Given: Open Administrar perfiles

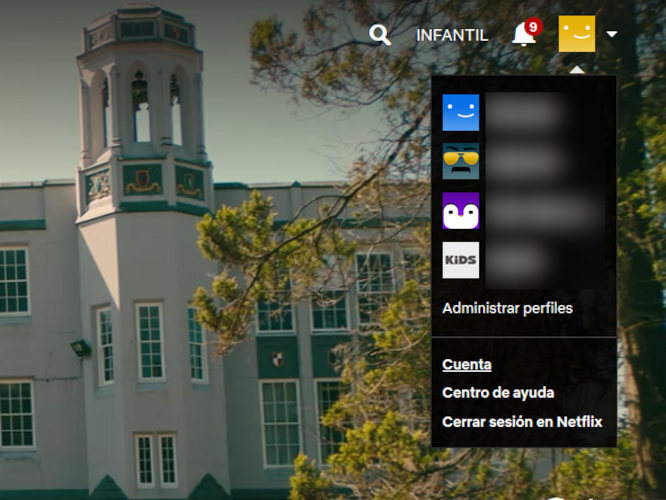Looking at the screenshot, I should (x=508, y=308).
